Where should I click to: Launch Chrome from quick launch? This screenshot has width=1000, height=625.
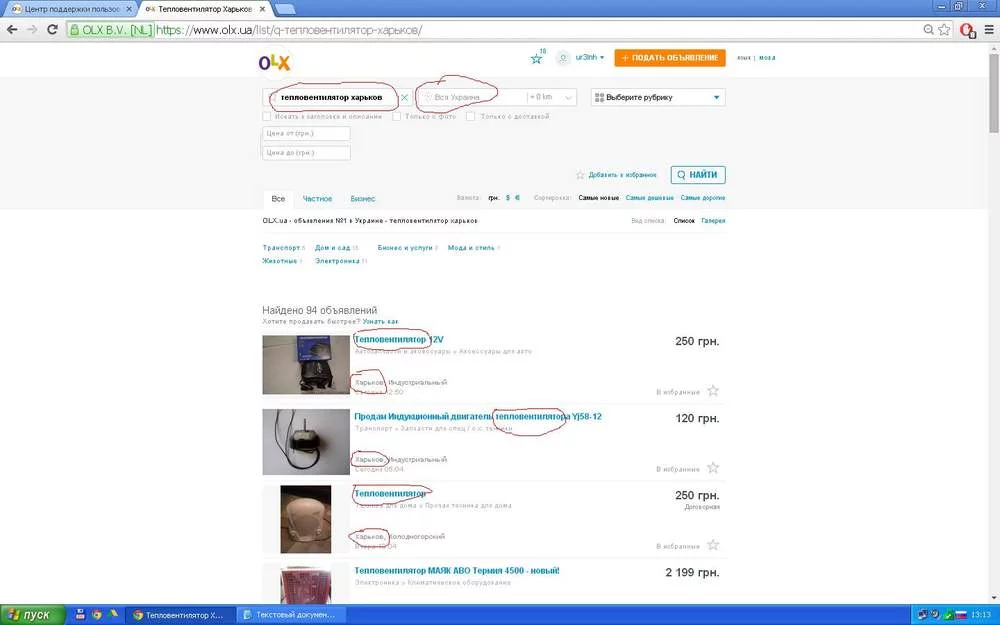[97, 615]
